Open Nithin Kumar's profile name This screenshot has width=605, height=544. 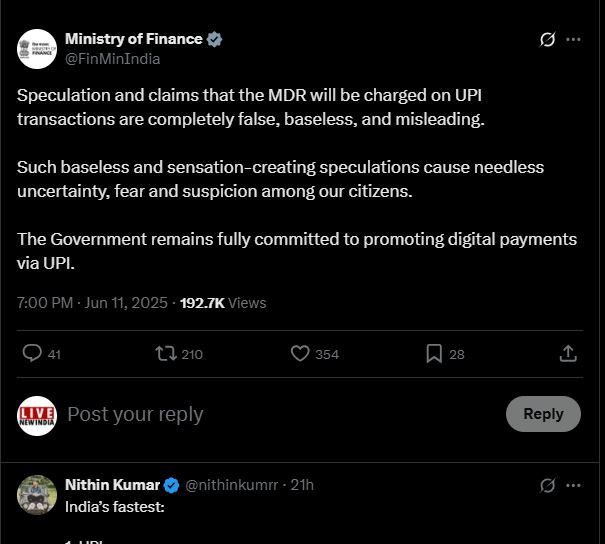coord(112,485)
